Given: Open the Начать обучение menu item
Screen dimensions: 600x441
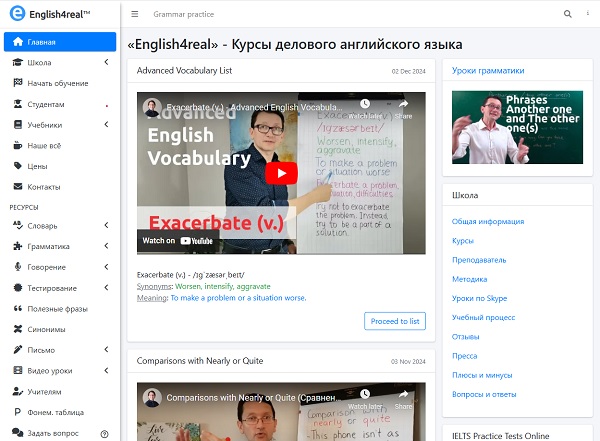Looking at the screenshot, I should point(60,83).
